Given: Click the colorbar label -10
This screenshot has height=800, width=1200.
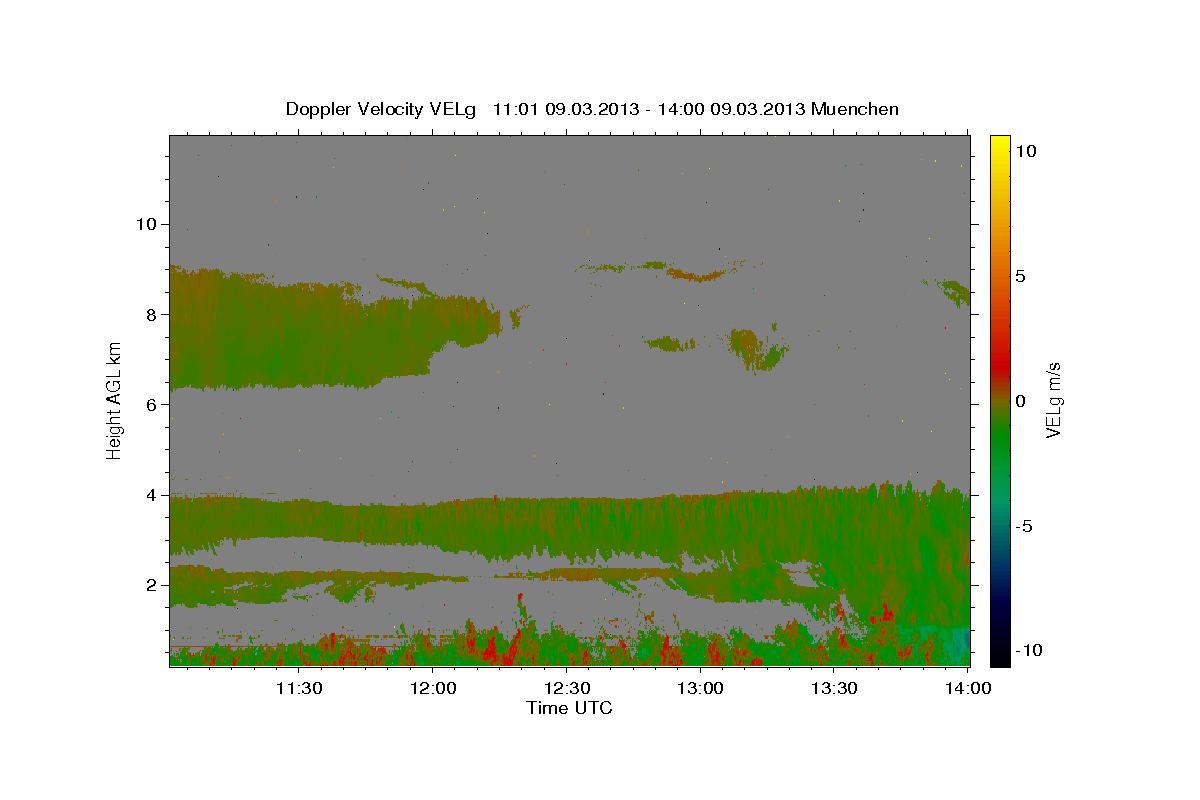Looking at the screenshot, I should click(1030, 650).
